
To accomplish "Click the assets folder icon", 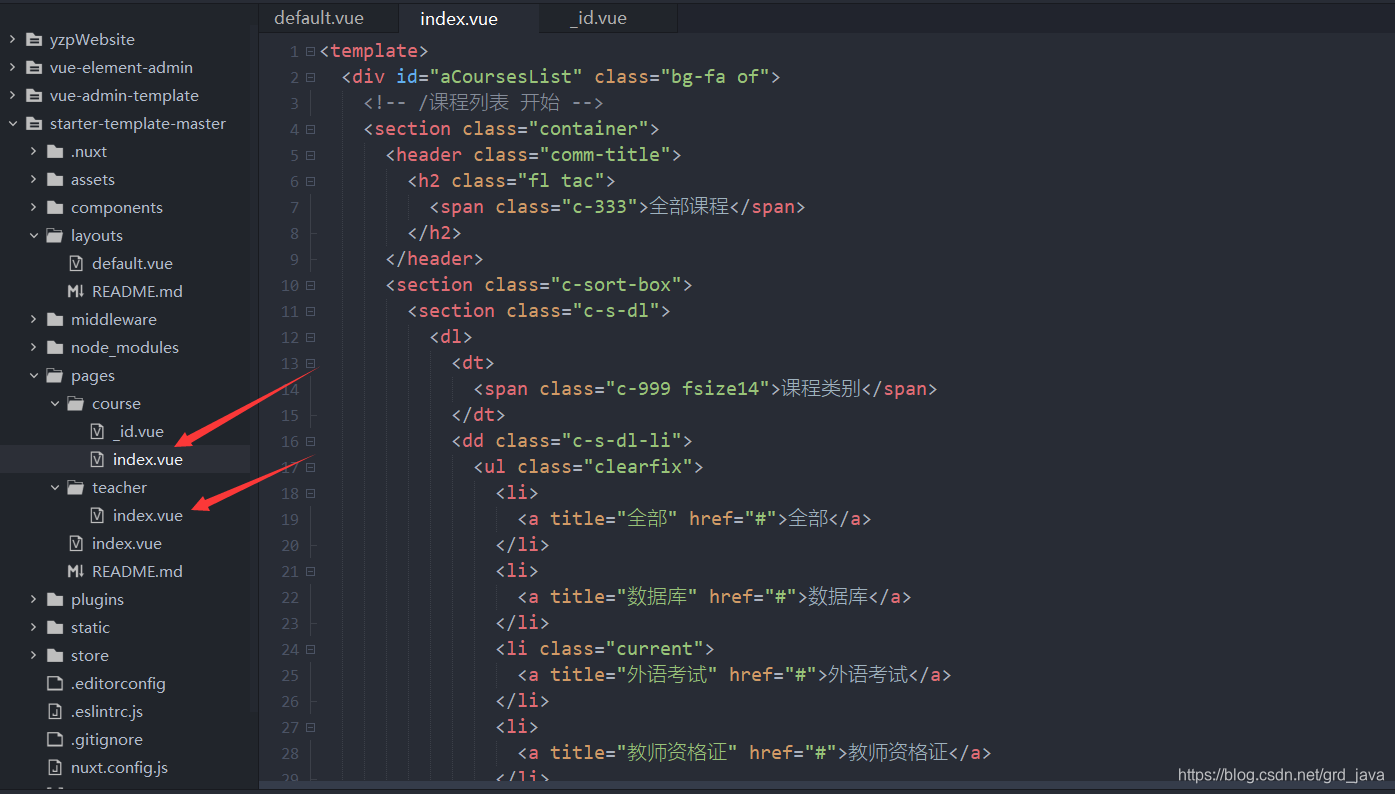I will click(55, 180).
